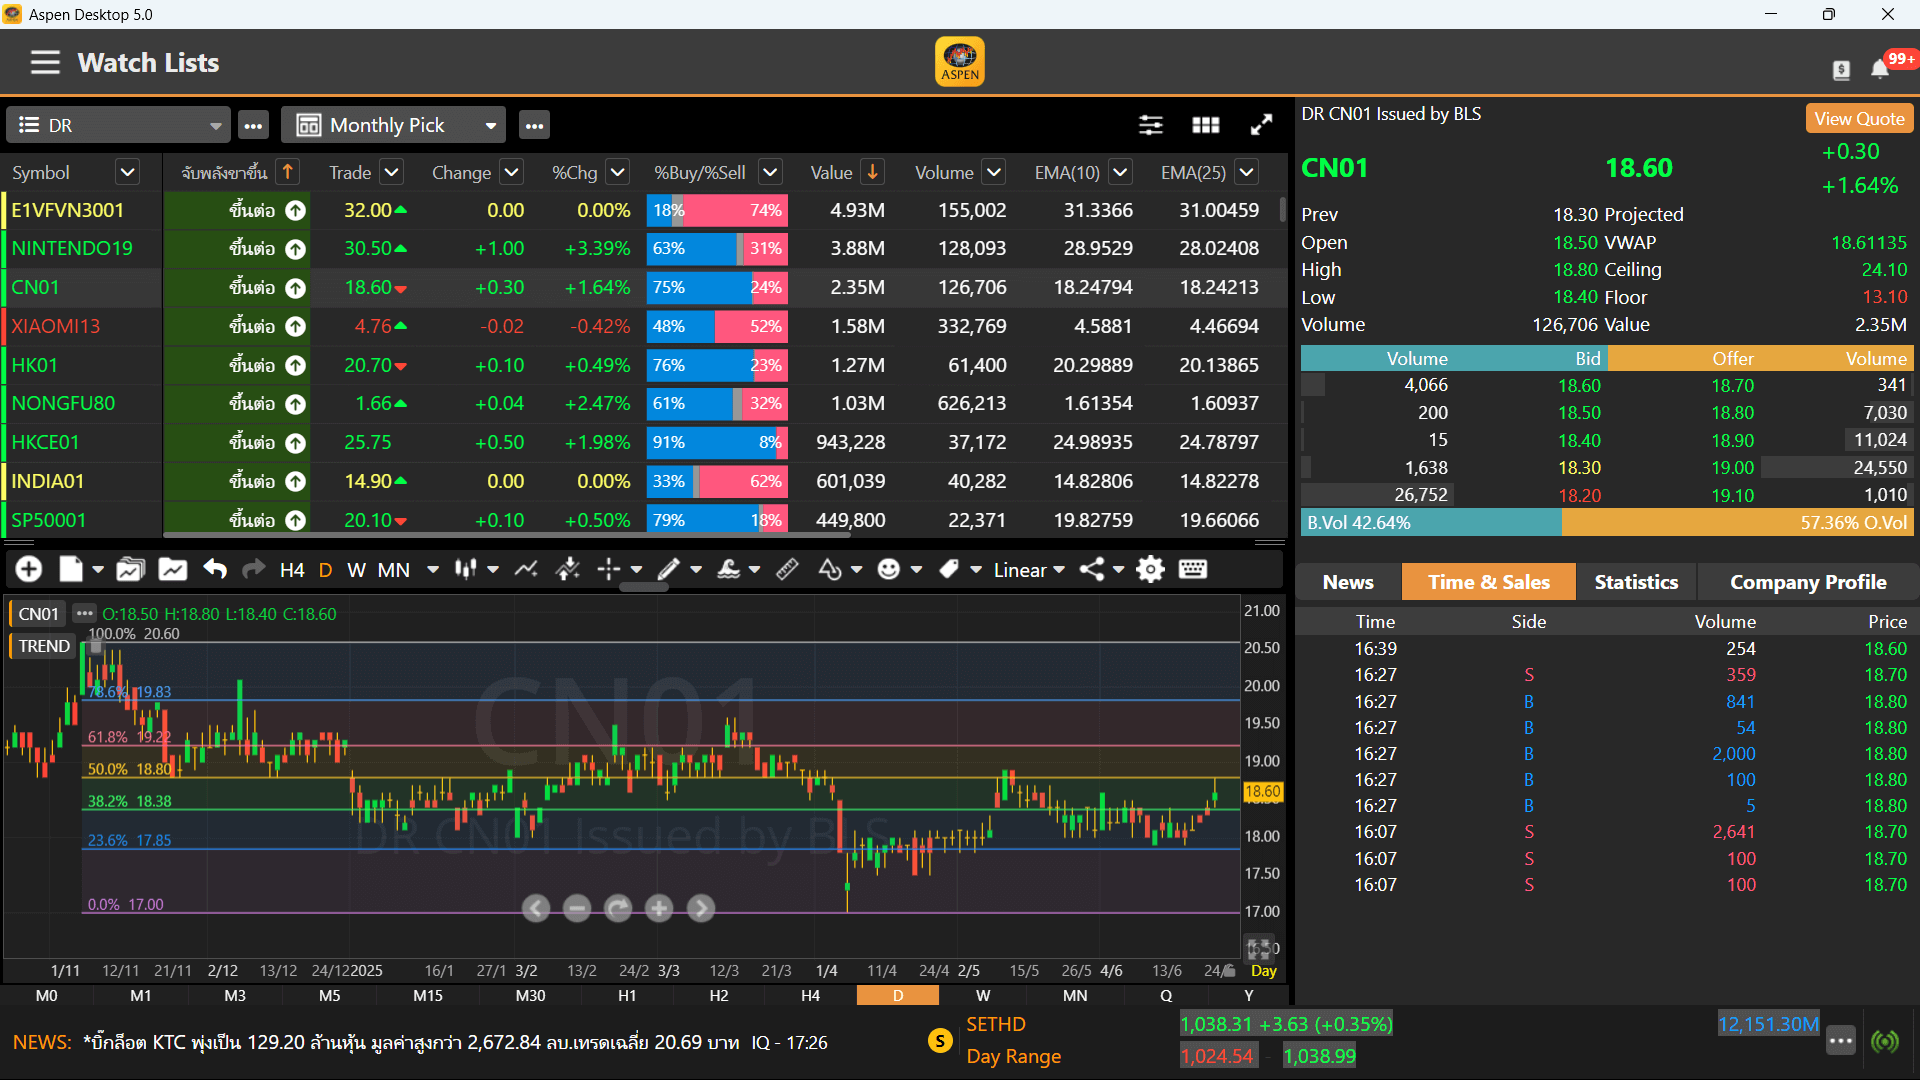The height and width of the screenshot is (1080, 1920).
Task: Switch bottom timeframe bar to M30
Action: [530, 996]
